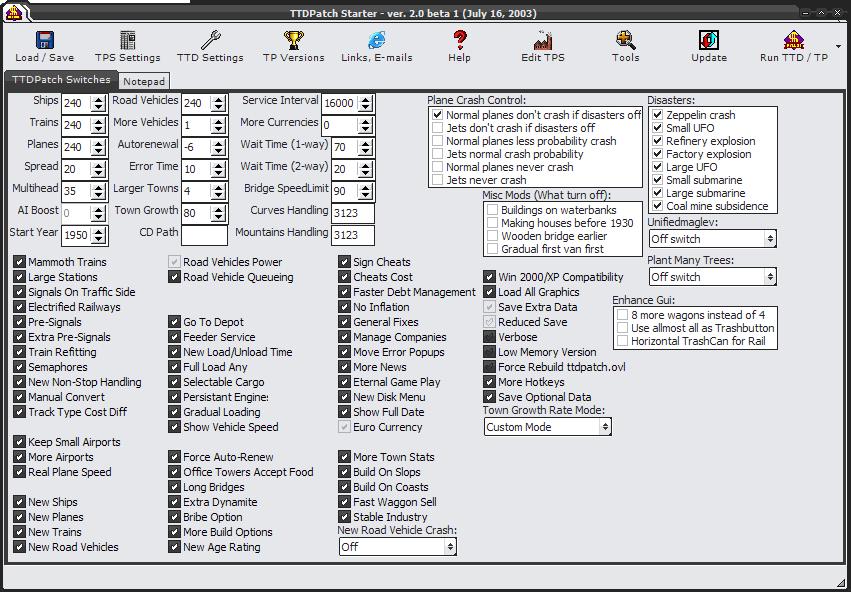The image size is (851, 592).
Task: Open the Unifiedmaglev dropdown
Action: point(713,239)
